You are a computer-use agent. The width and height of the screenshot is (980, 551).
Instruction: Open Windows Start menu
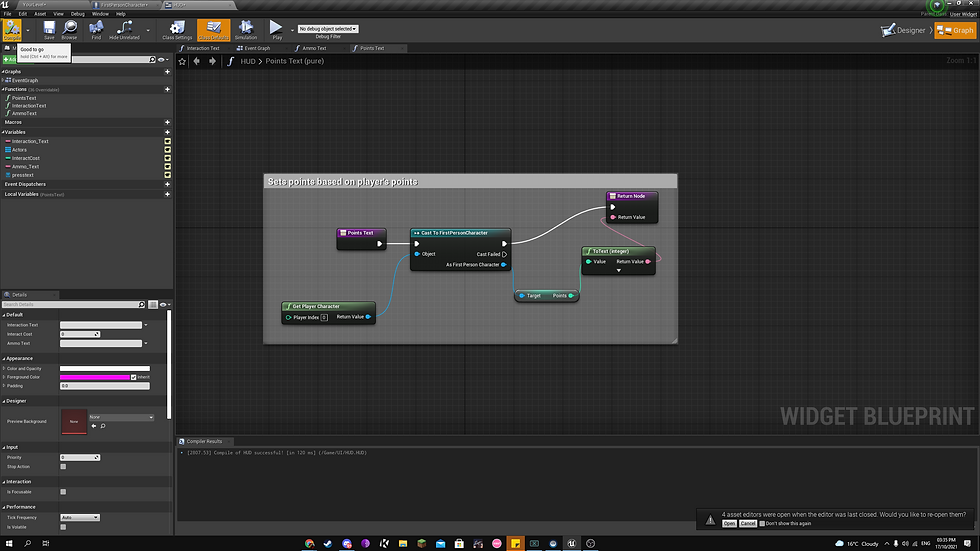point(9,544)
